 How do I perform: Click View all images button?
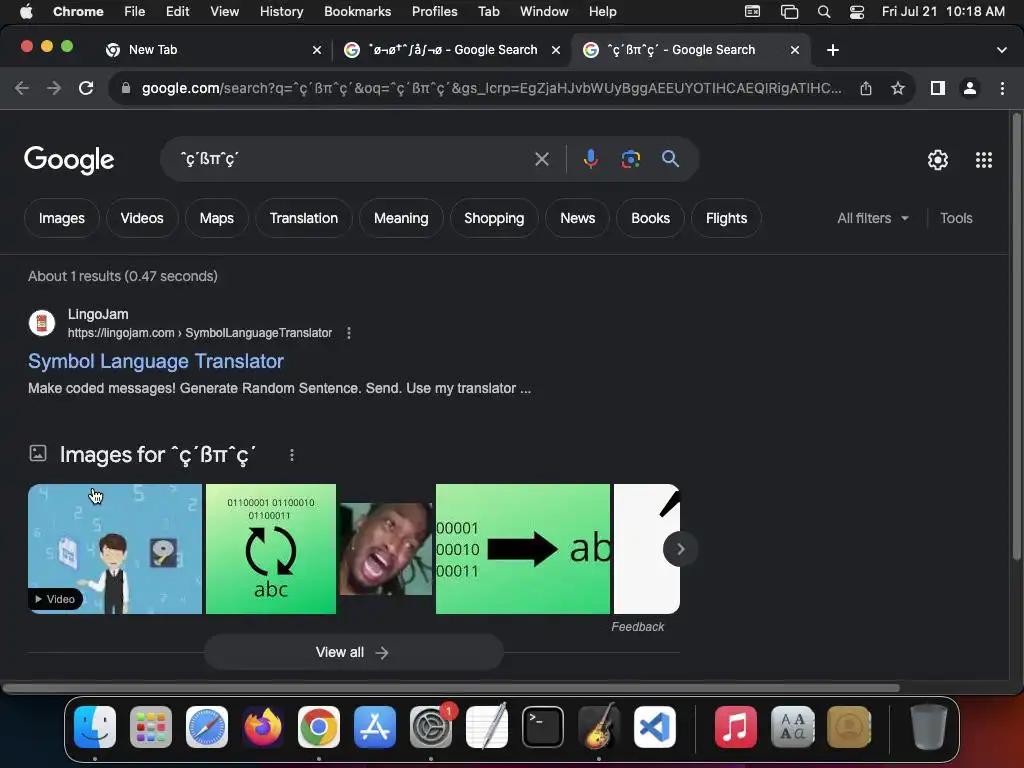click(x=353, y=652)
